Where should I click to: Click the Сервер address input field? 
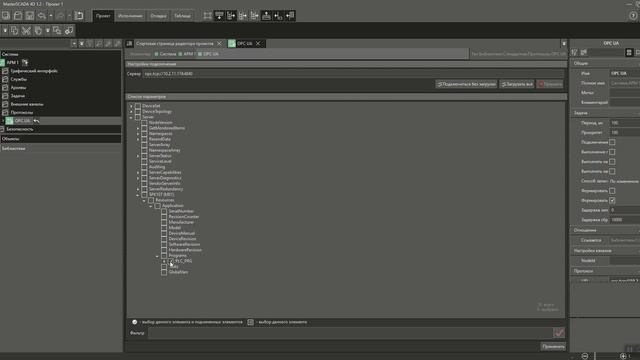coord(353,74)
